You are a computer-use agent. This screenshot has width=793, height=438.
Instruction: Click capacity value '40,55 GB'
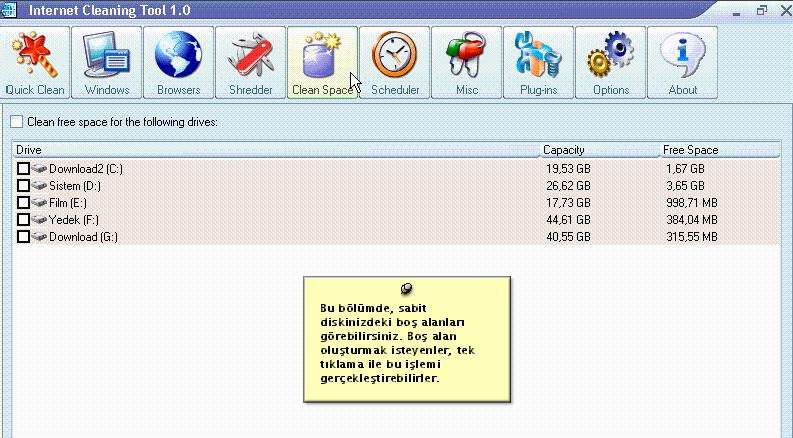(x=568, y=237)
